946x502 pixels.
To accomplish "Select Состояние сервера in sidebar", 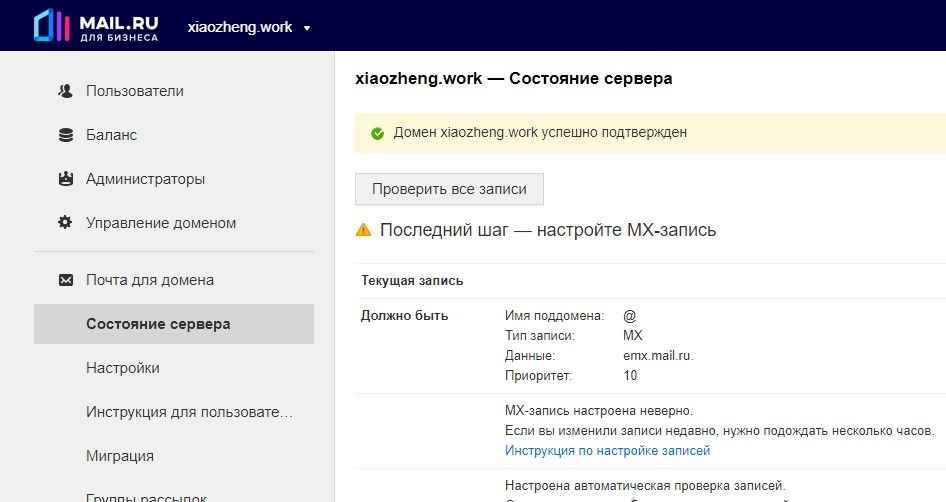I will coord(174,324).
